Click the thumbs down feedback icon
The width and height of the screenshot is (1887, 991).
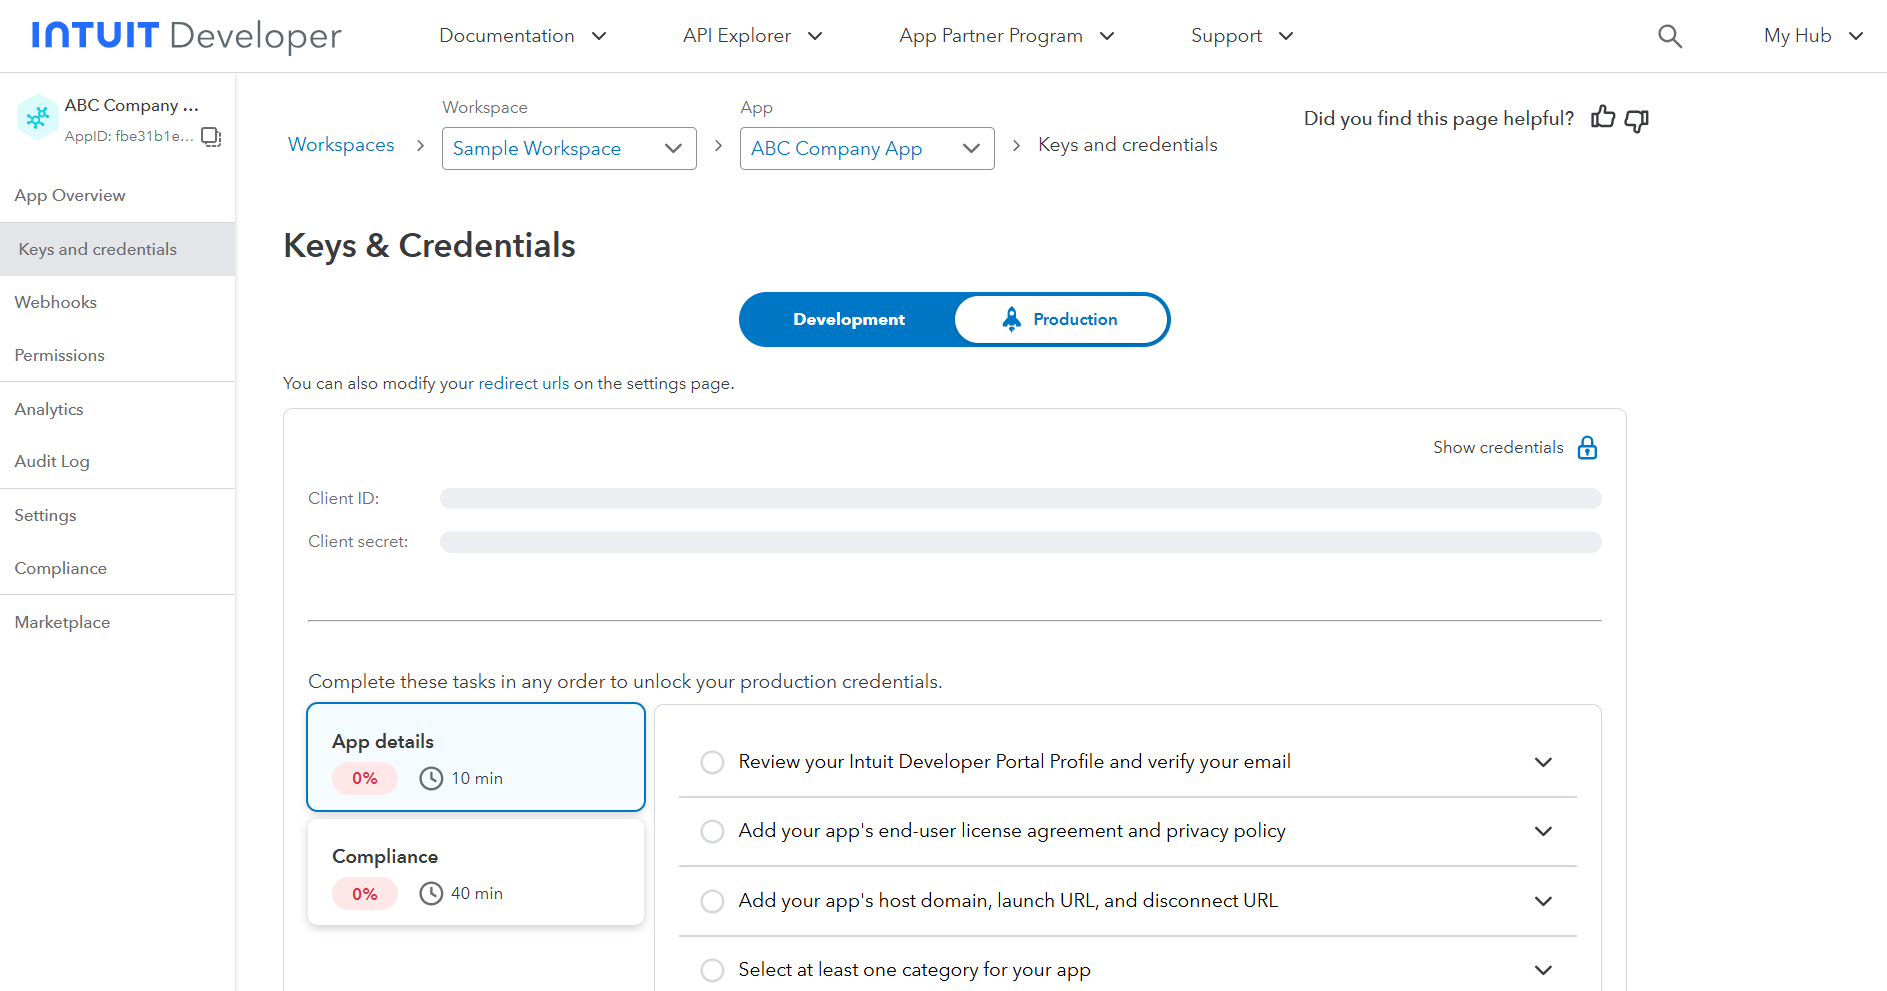tap(1637, 120)
